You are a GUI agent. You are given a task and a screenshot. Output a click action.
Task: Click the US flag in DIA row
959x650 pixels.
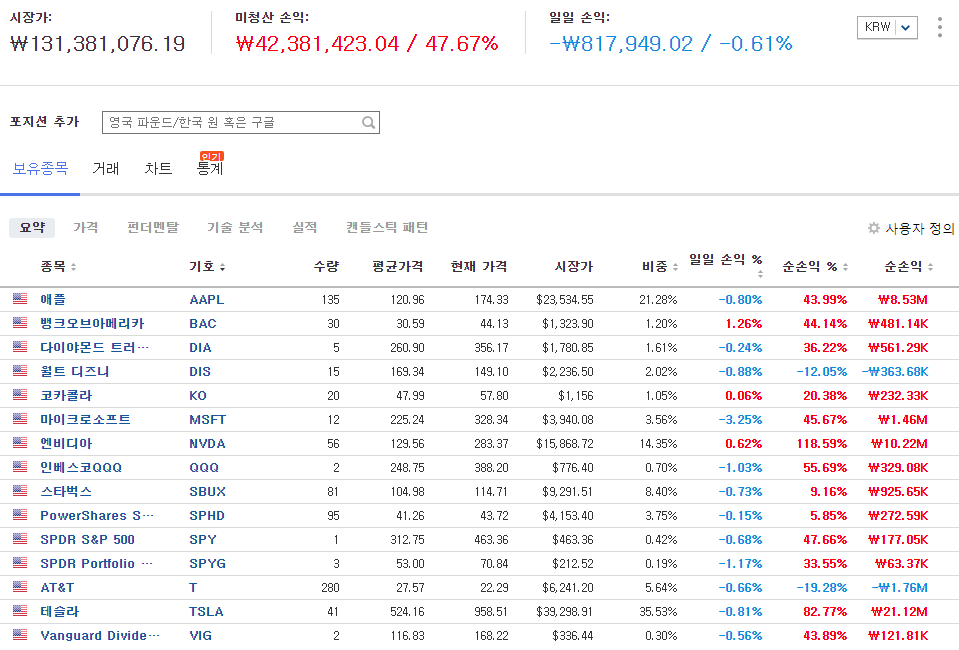(x=20, y=346)
